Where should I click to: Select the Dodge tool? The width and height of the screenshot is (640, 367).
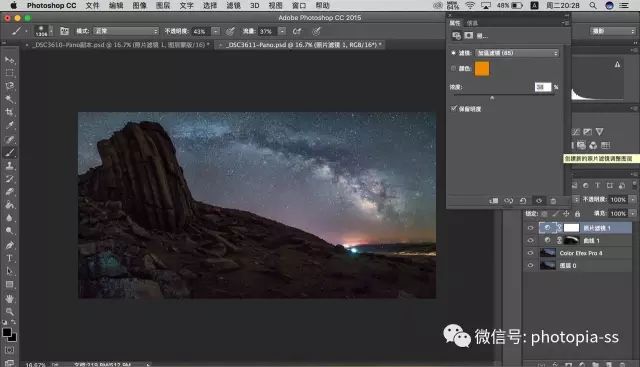9,231
